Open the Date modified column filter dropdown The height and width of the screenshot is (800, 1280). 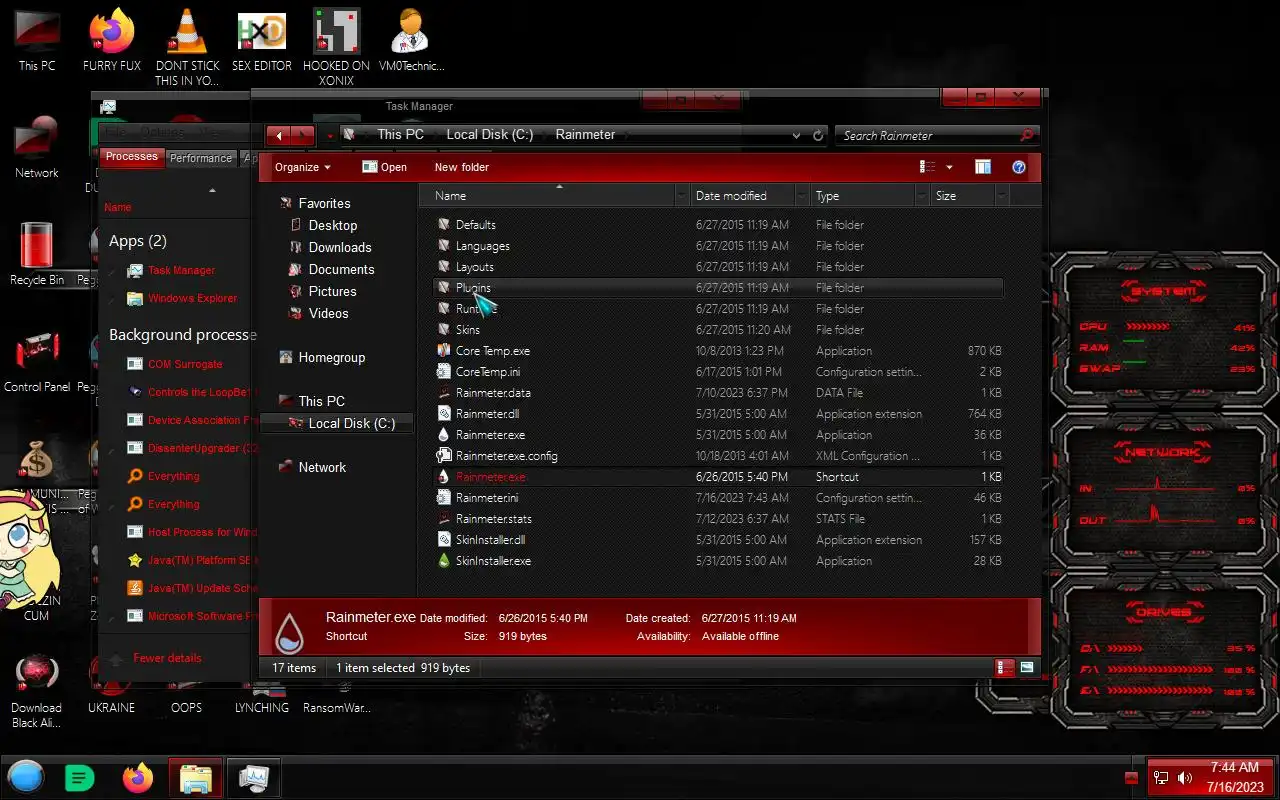801,196
